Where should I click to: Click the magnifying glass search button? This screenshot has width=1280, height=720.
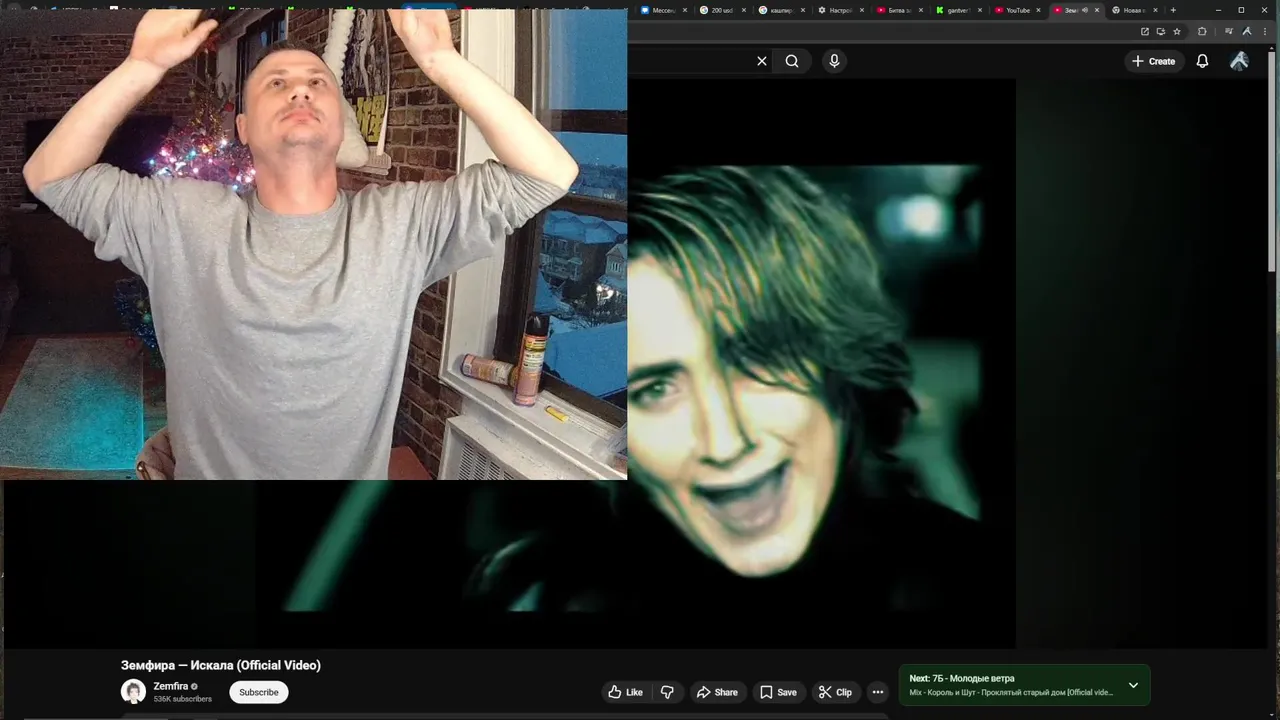pos(792,61)
